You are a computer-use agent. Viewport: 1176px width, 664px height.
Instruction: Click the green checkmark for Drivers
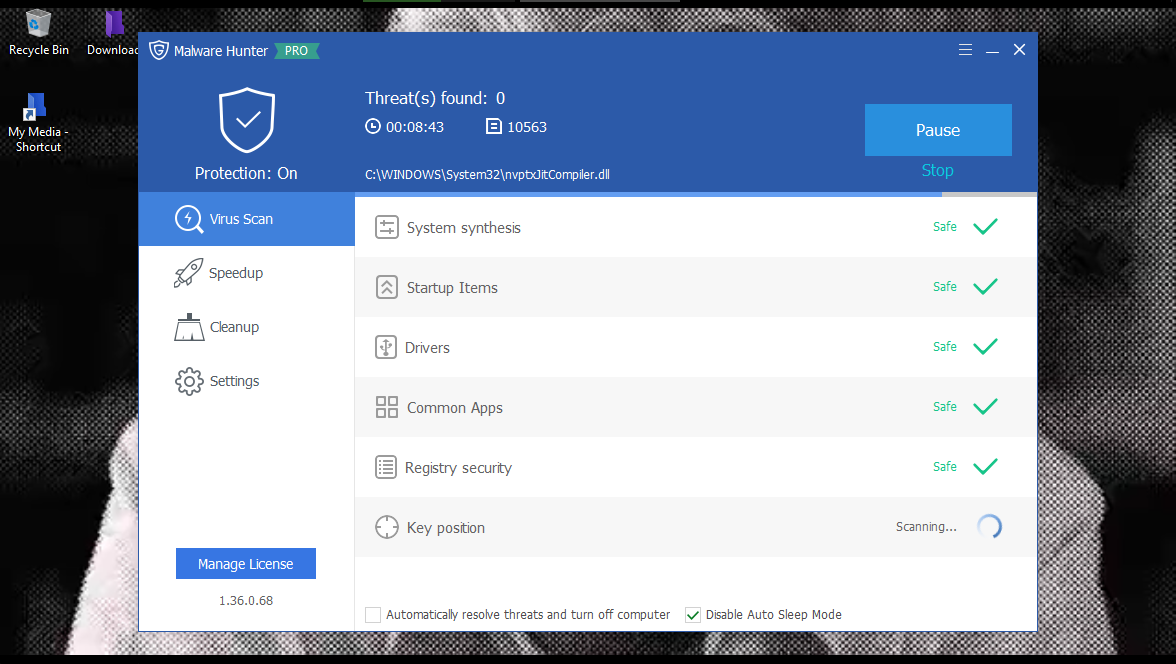[986, 347]
